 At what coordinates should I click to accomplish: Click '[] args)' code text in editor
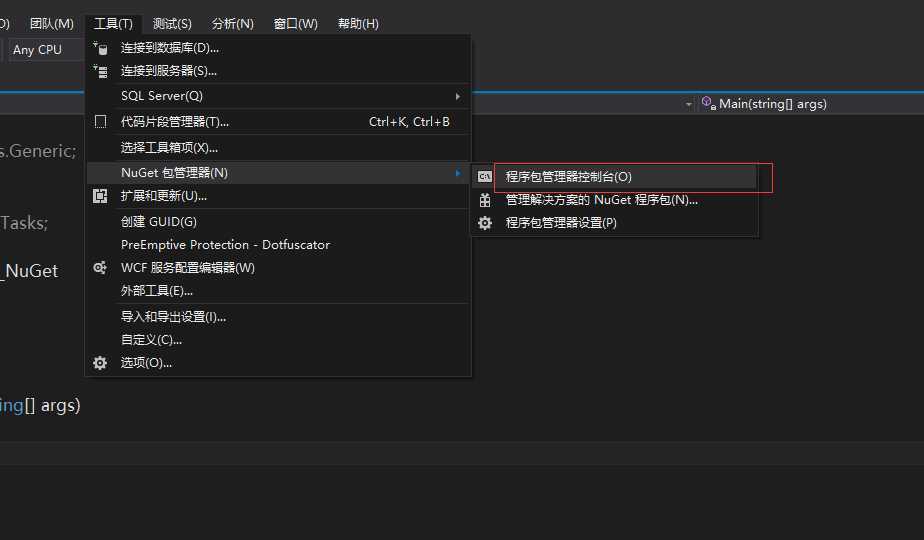coord(52,406)
